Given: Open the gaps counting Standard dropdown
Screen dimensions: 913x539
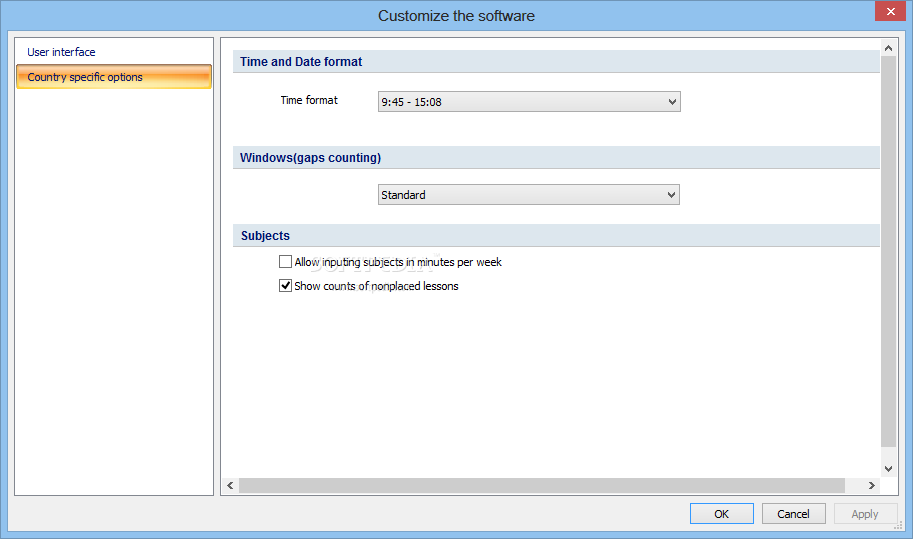Looking at the screenshot, I should [529, 194].
